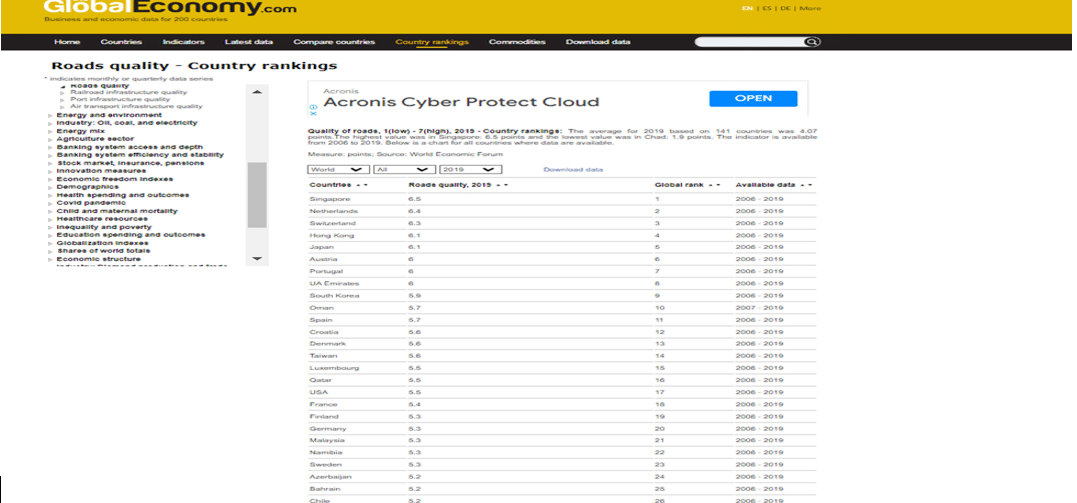Click the GlobalEconomy.com logo
Screen dimensions: 1077x503
pyautogui.click(x=170, y=10)
